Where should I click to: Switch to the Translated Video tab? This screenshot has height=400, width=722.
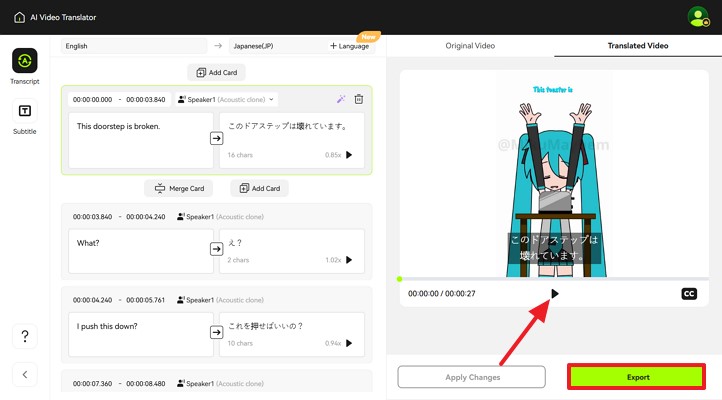pyautogui.click(x=638, y=46)
